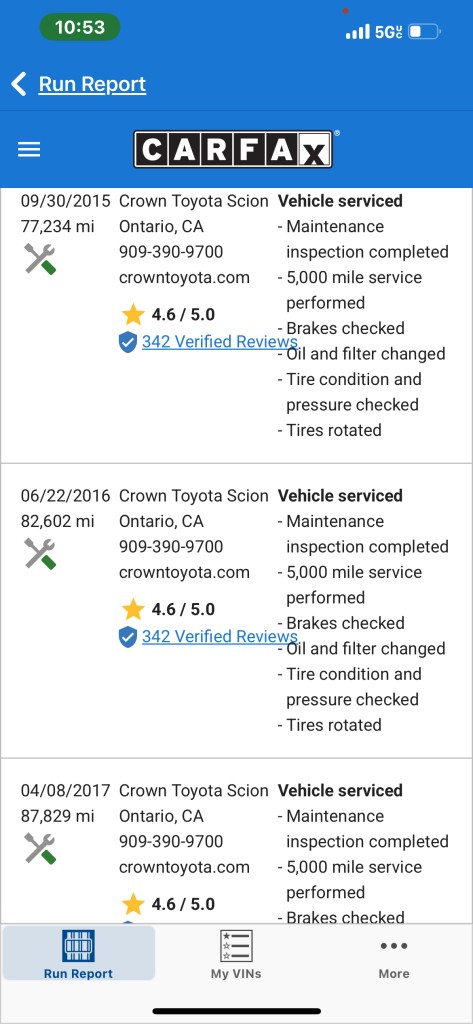Tap the back chevron beside Run Report
The height and width of the screenshot is (1024, 473).
pos(18,84)
